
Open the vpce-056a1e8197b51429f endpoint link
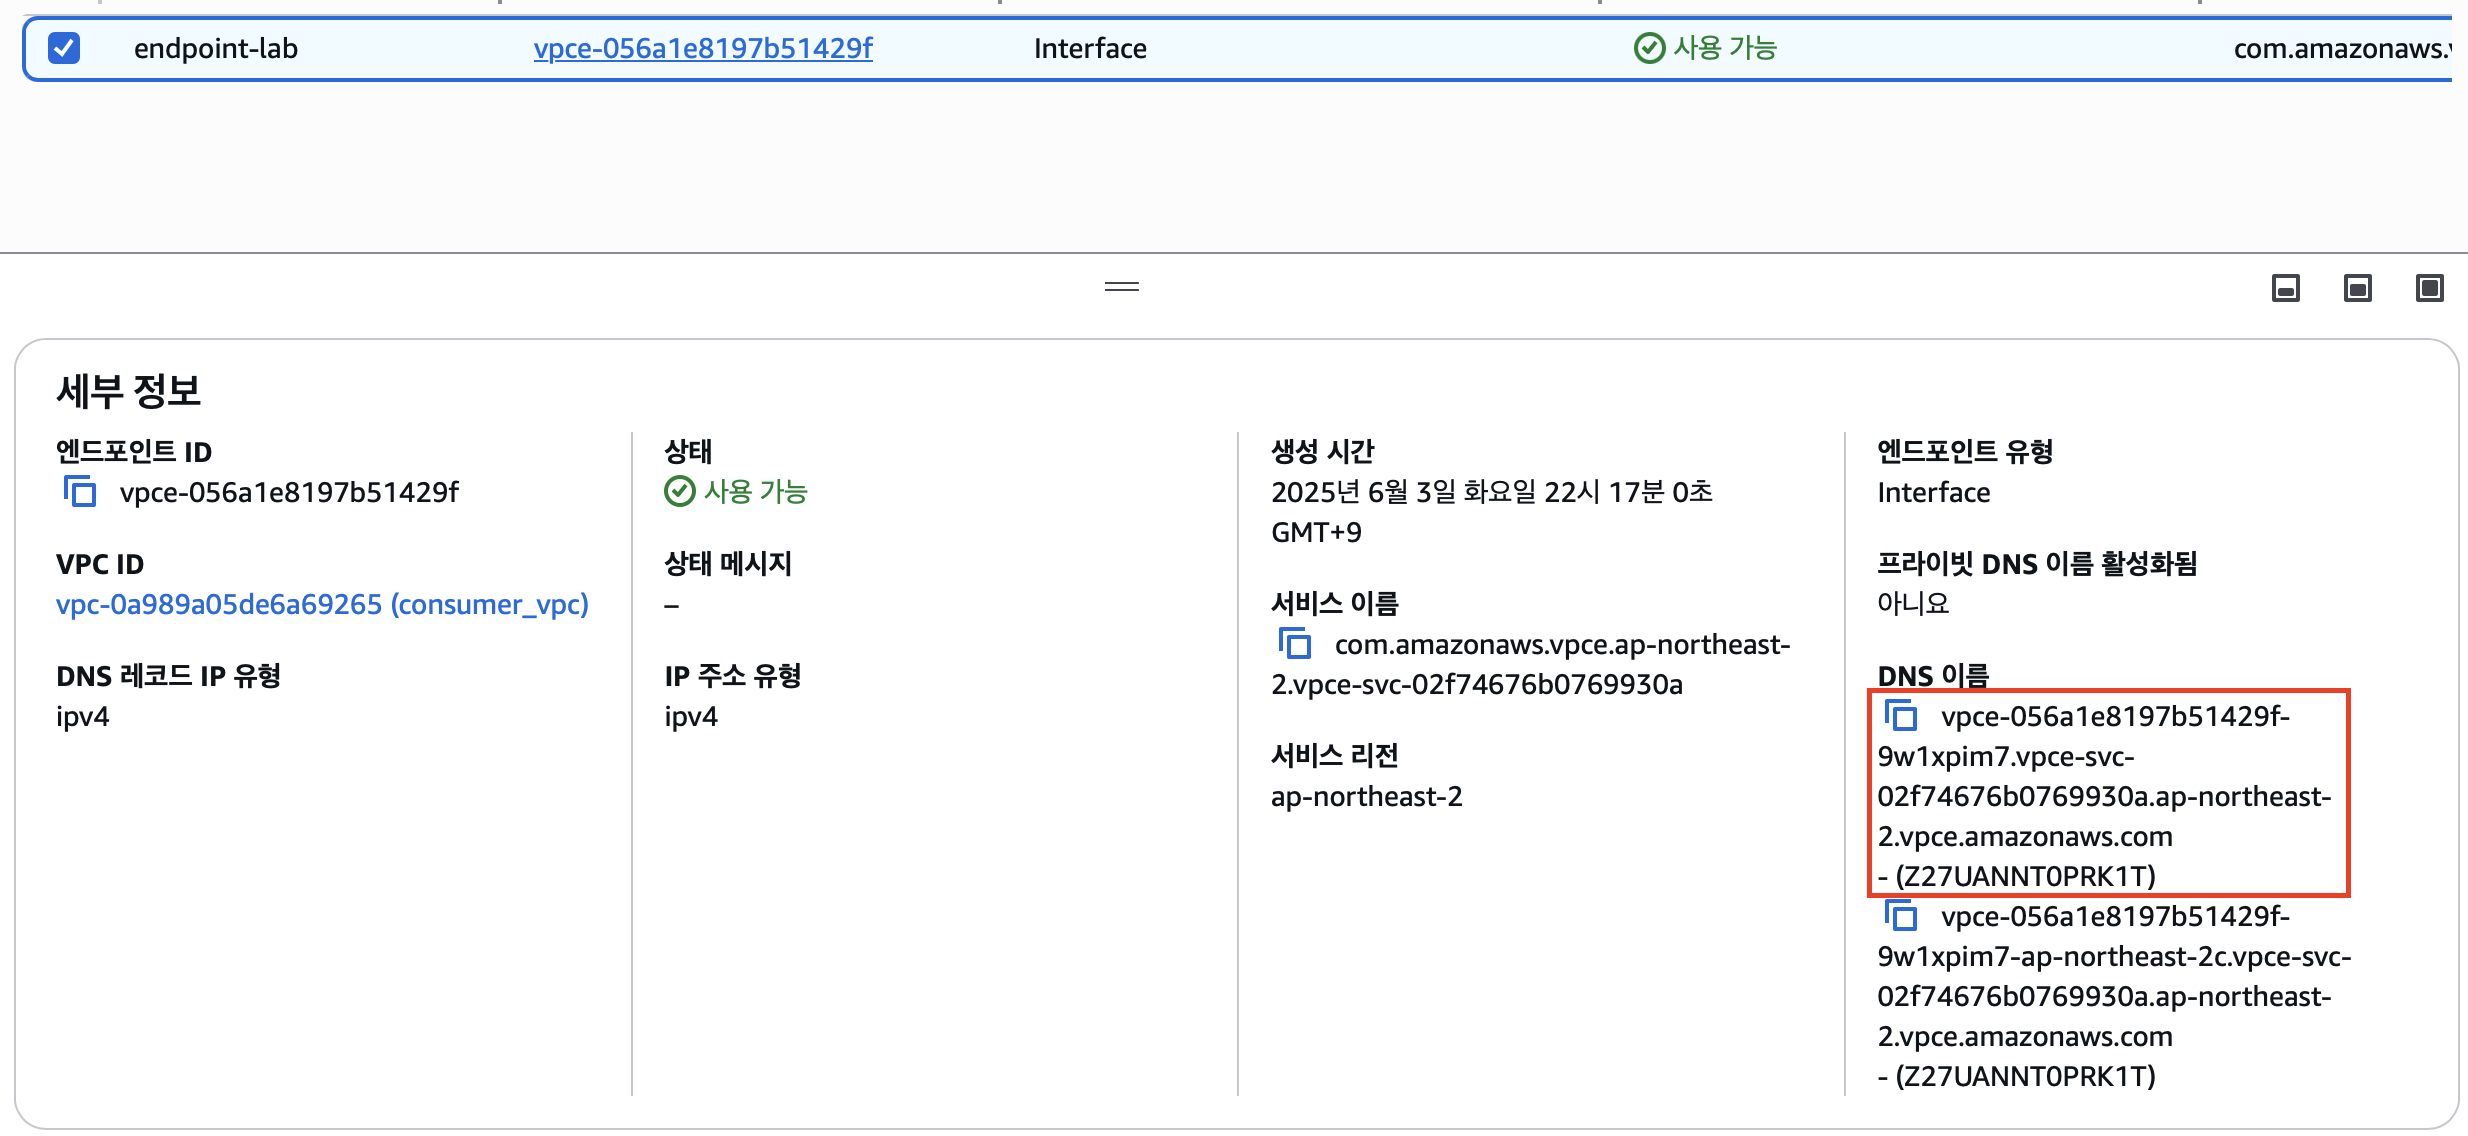[702, 48]
